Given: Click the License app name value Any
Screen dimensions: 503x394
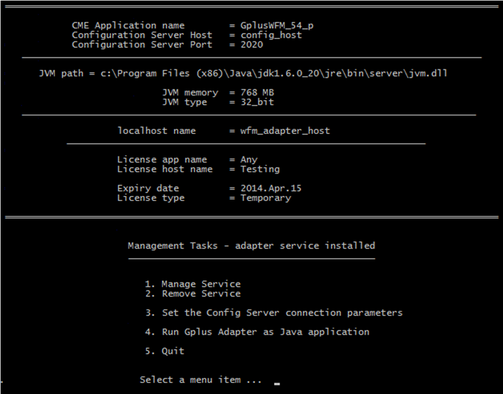Looking at the screenshot, I should click(249, 160).
